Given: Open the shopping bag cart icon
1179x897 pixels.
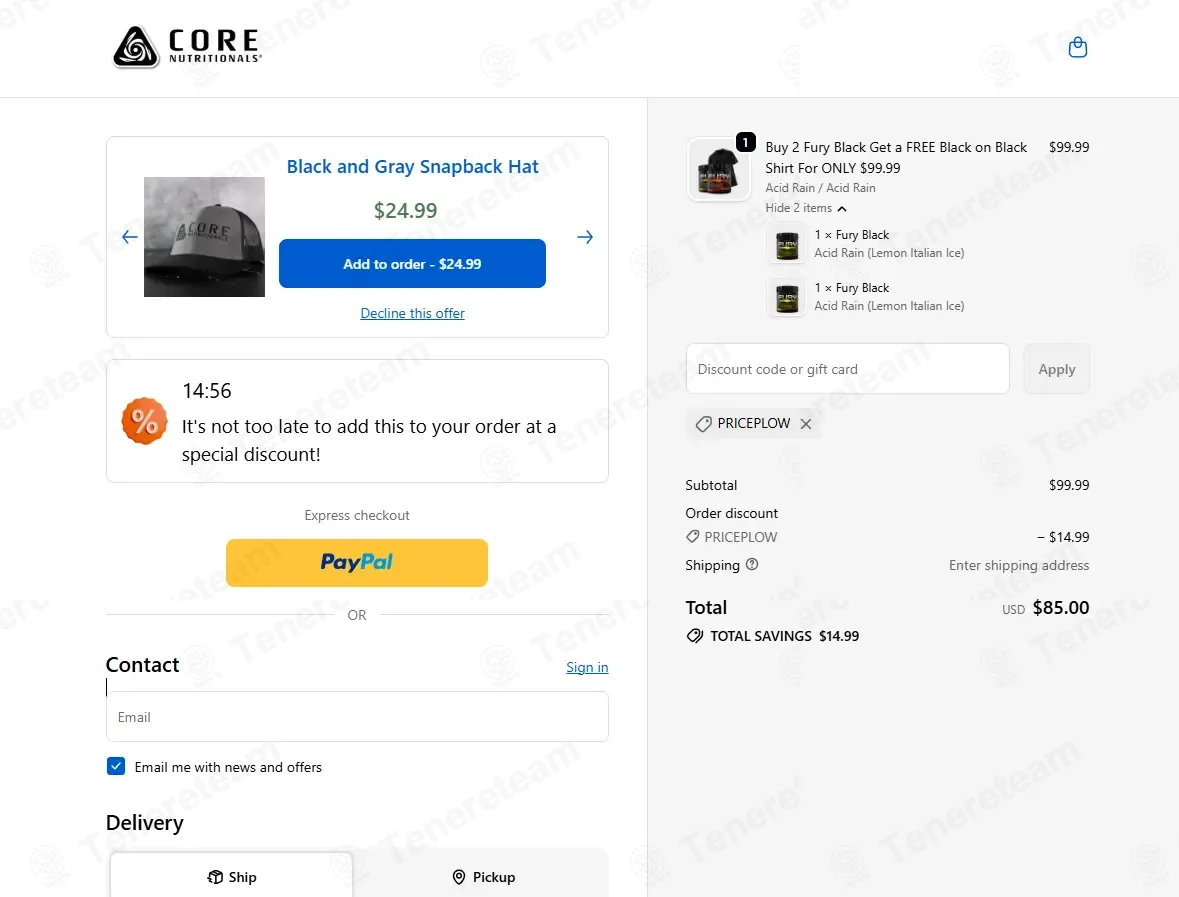Looking at the screenshot, I should (1077, 47).
